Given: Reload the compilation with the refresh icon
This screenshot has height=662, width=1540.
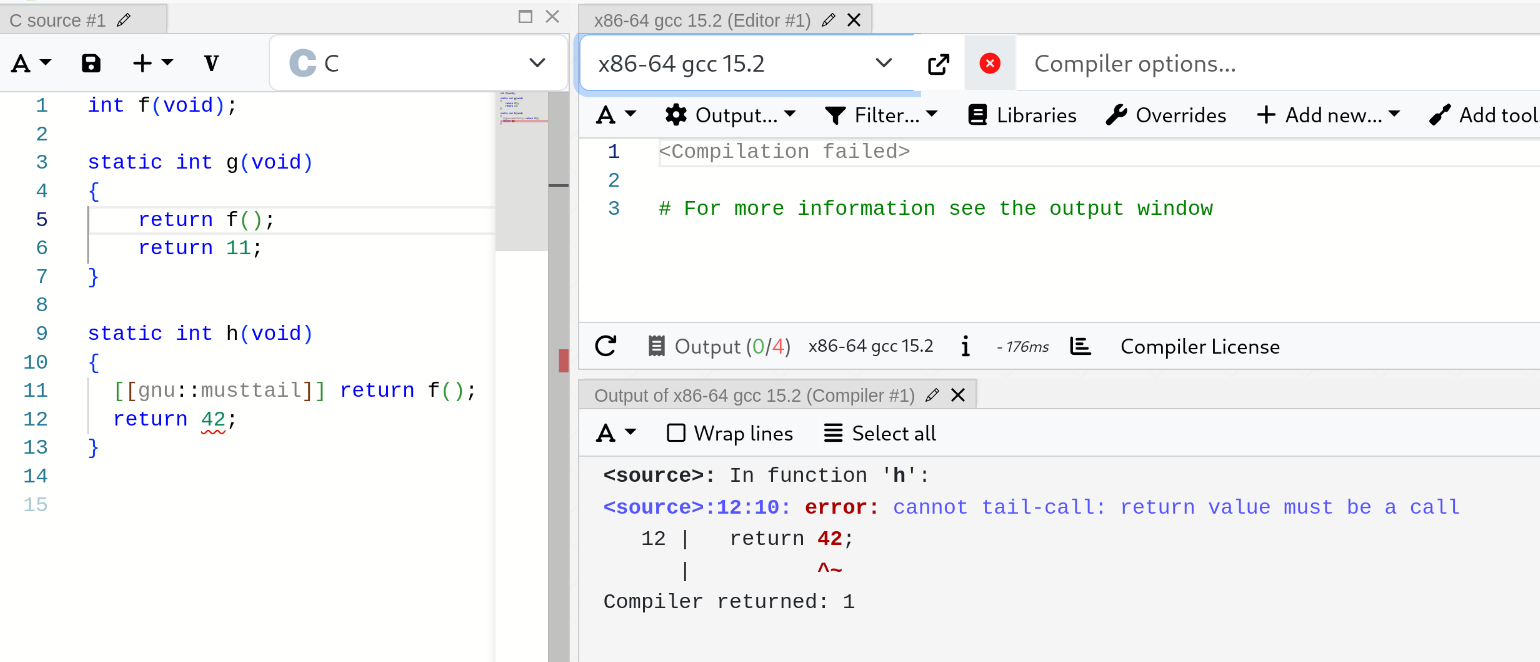Looking at the screenshot, I should coord(605,346).
